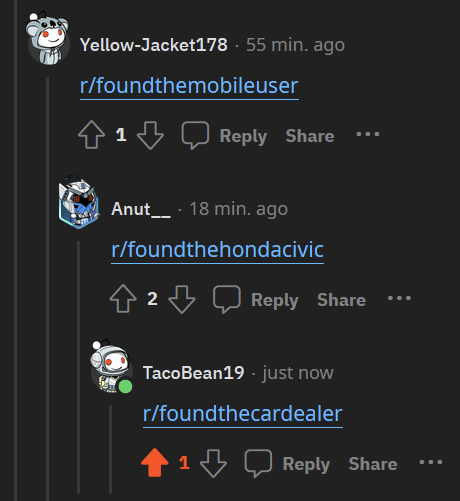This screenshot has width=460, height=501.
Task: Open the r/foundthemobileuser link
Action: coord(189,86)
